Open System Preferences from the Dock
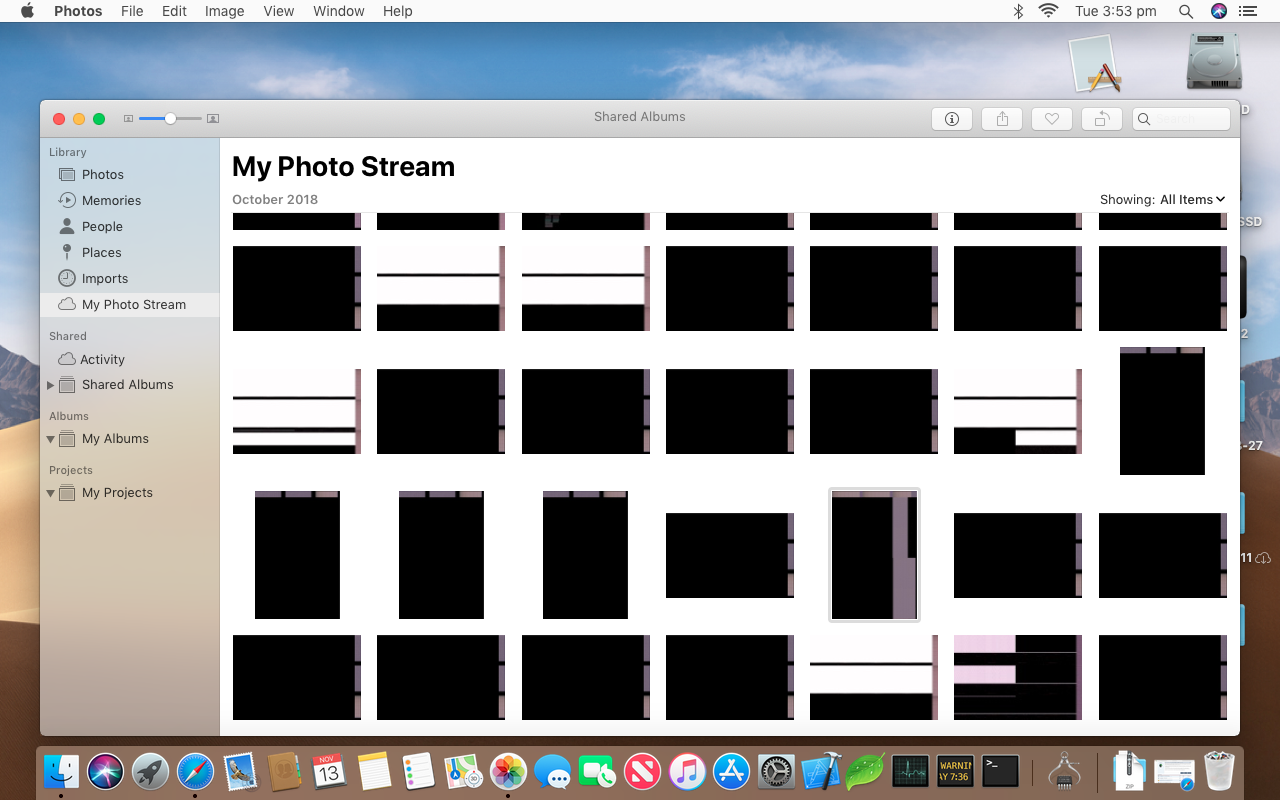The width and height of the screenshot is (1280, 800). point(776,771)
